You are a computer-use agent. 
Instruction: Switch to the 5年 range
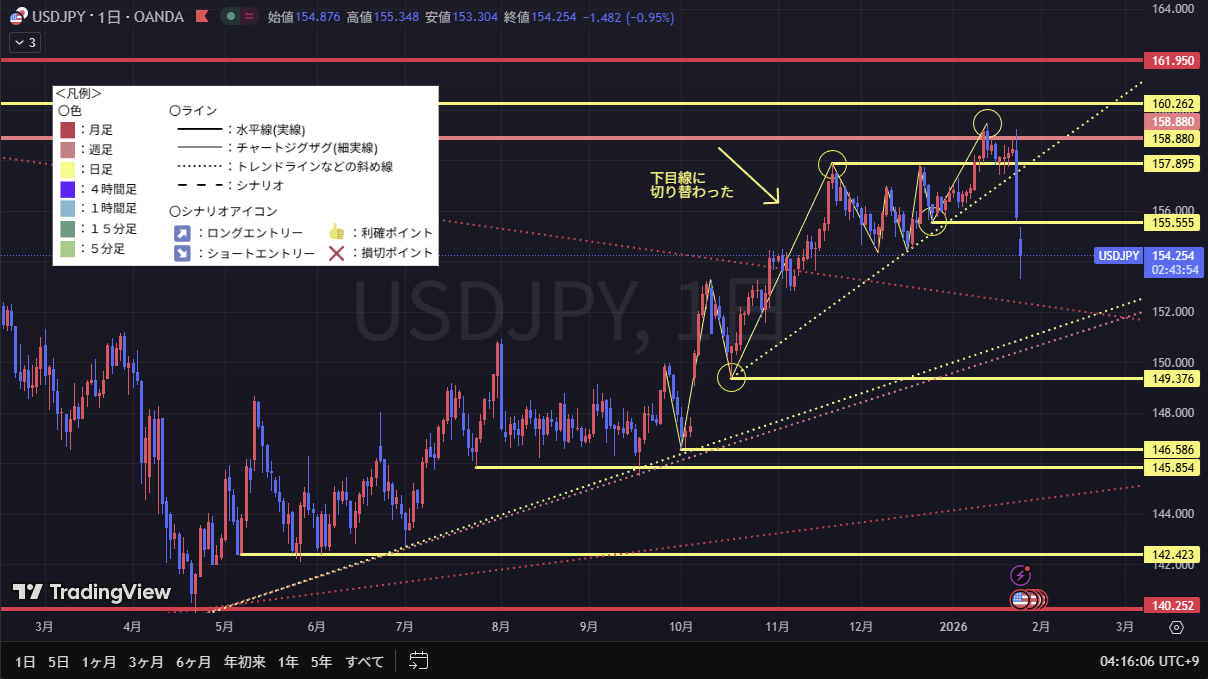pos(321,661)
